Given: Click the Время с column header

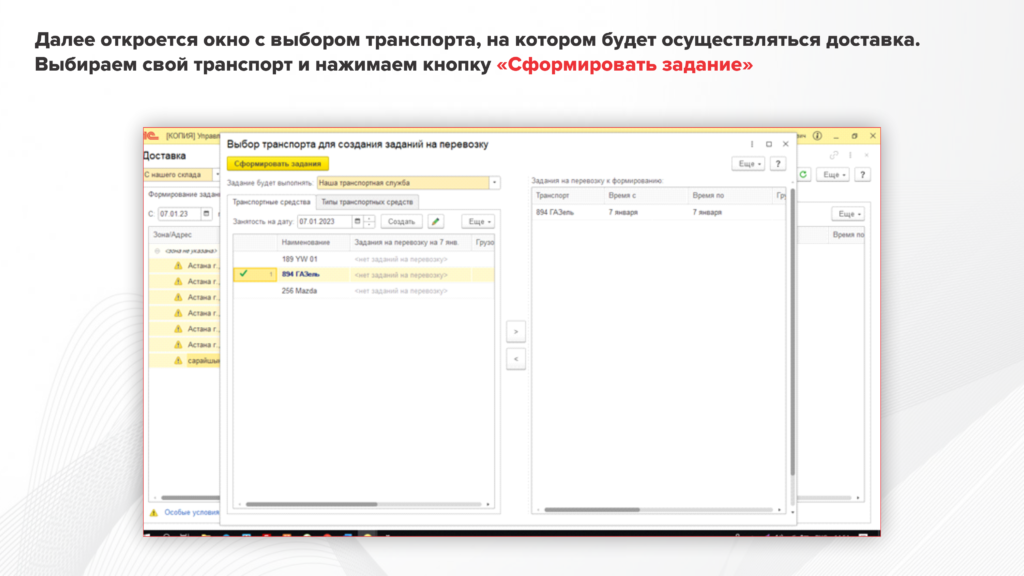Looking at the screenshot, I should (x=646, y=196).
